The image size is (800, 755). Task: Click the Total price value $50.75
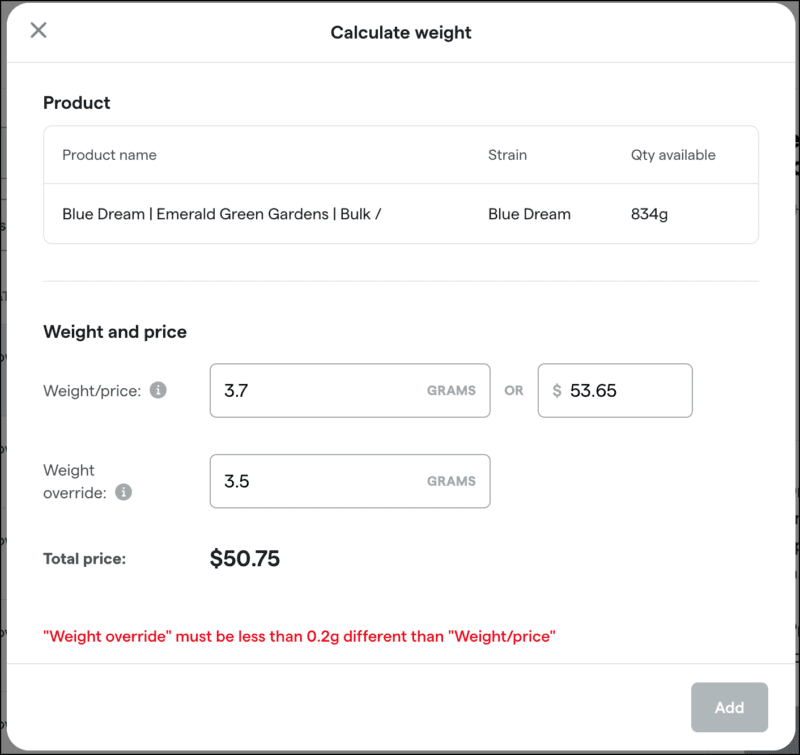(x=243, y=558)
